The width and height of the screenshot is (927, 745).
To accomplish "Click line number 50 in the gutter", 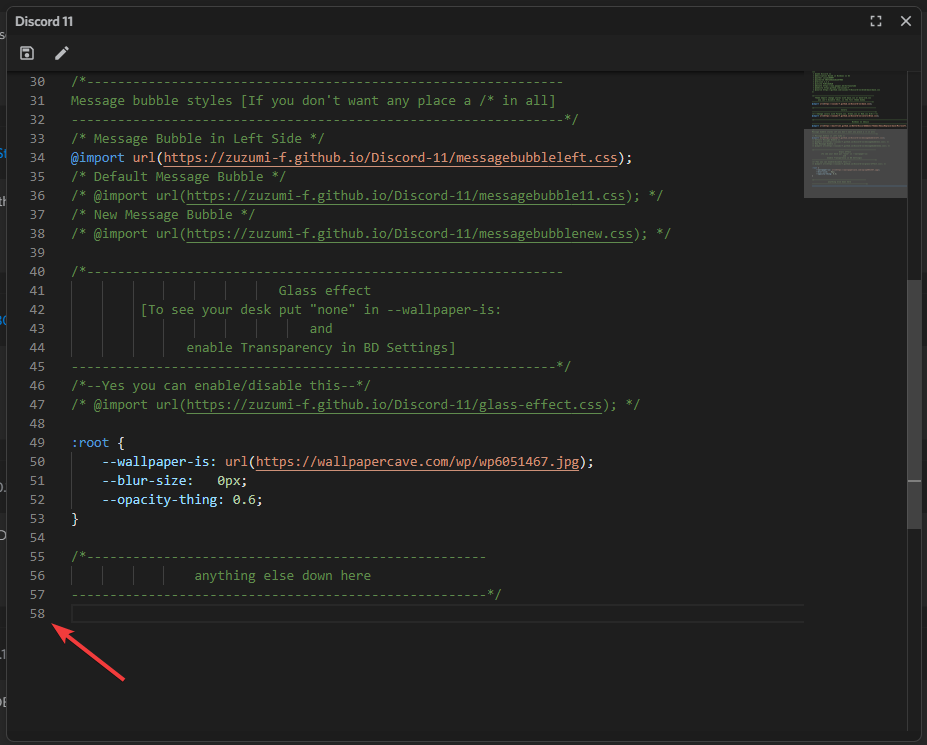I will point(37,462).
